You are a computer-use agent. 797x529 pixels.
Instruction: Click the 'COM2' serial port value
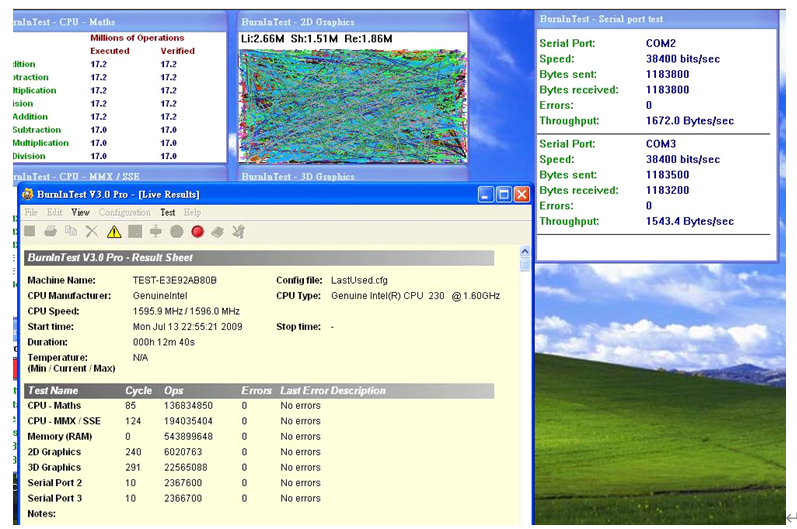coord(661,43)
